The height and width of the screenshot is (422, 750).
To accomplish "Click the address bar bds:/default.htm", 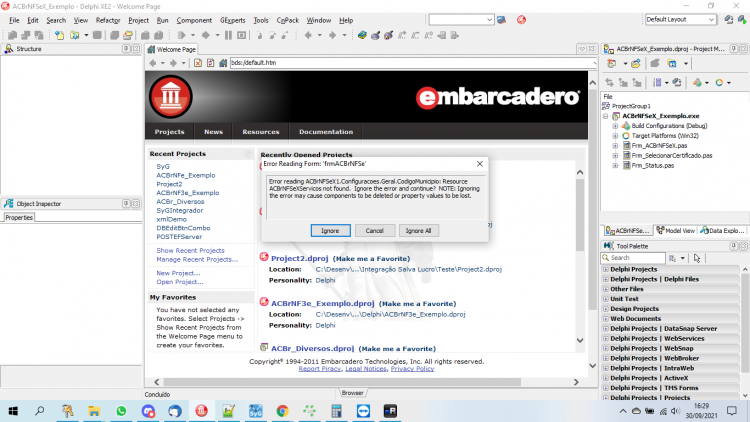I will coord(411,63).
